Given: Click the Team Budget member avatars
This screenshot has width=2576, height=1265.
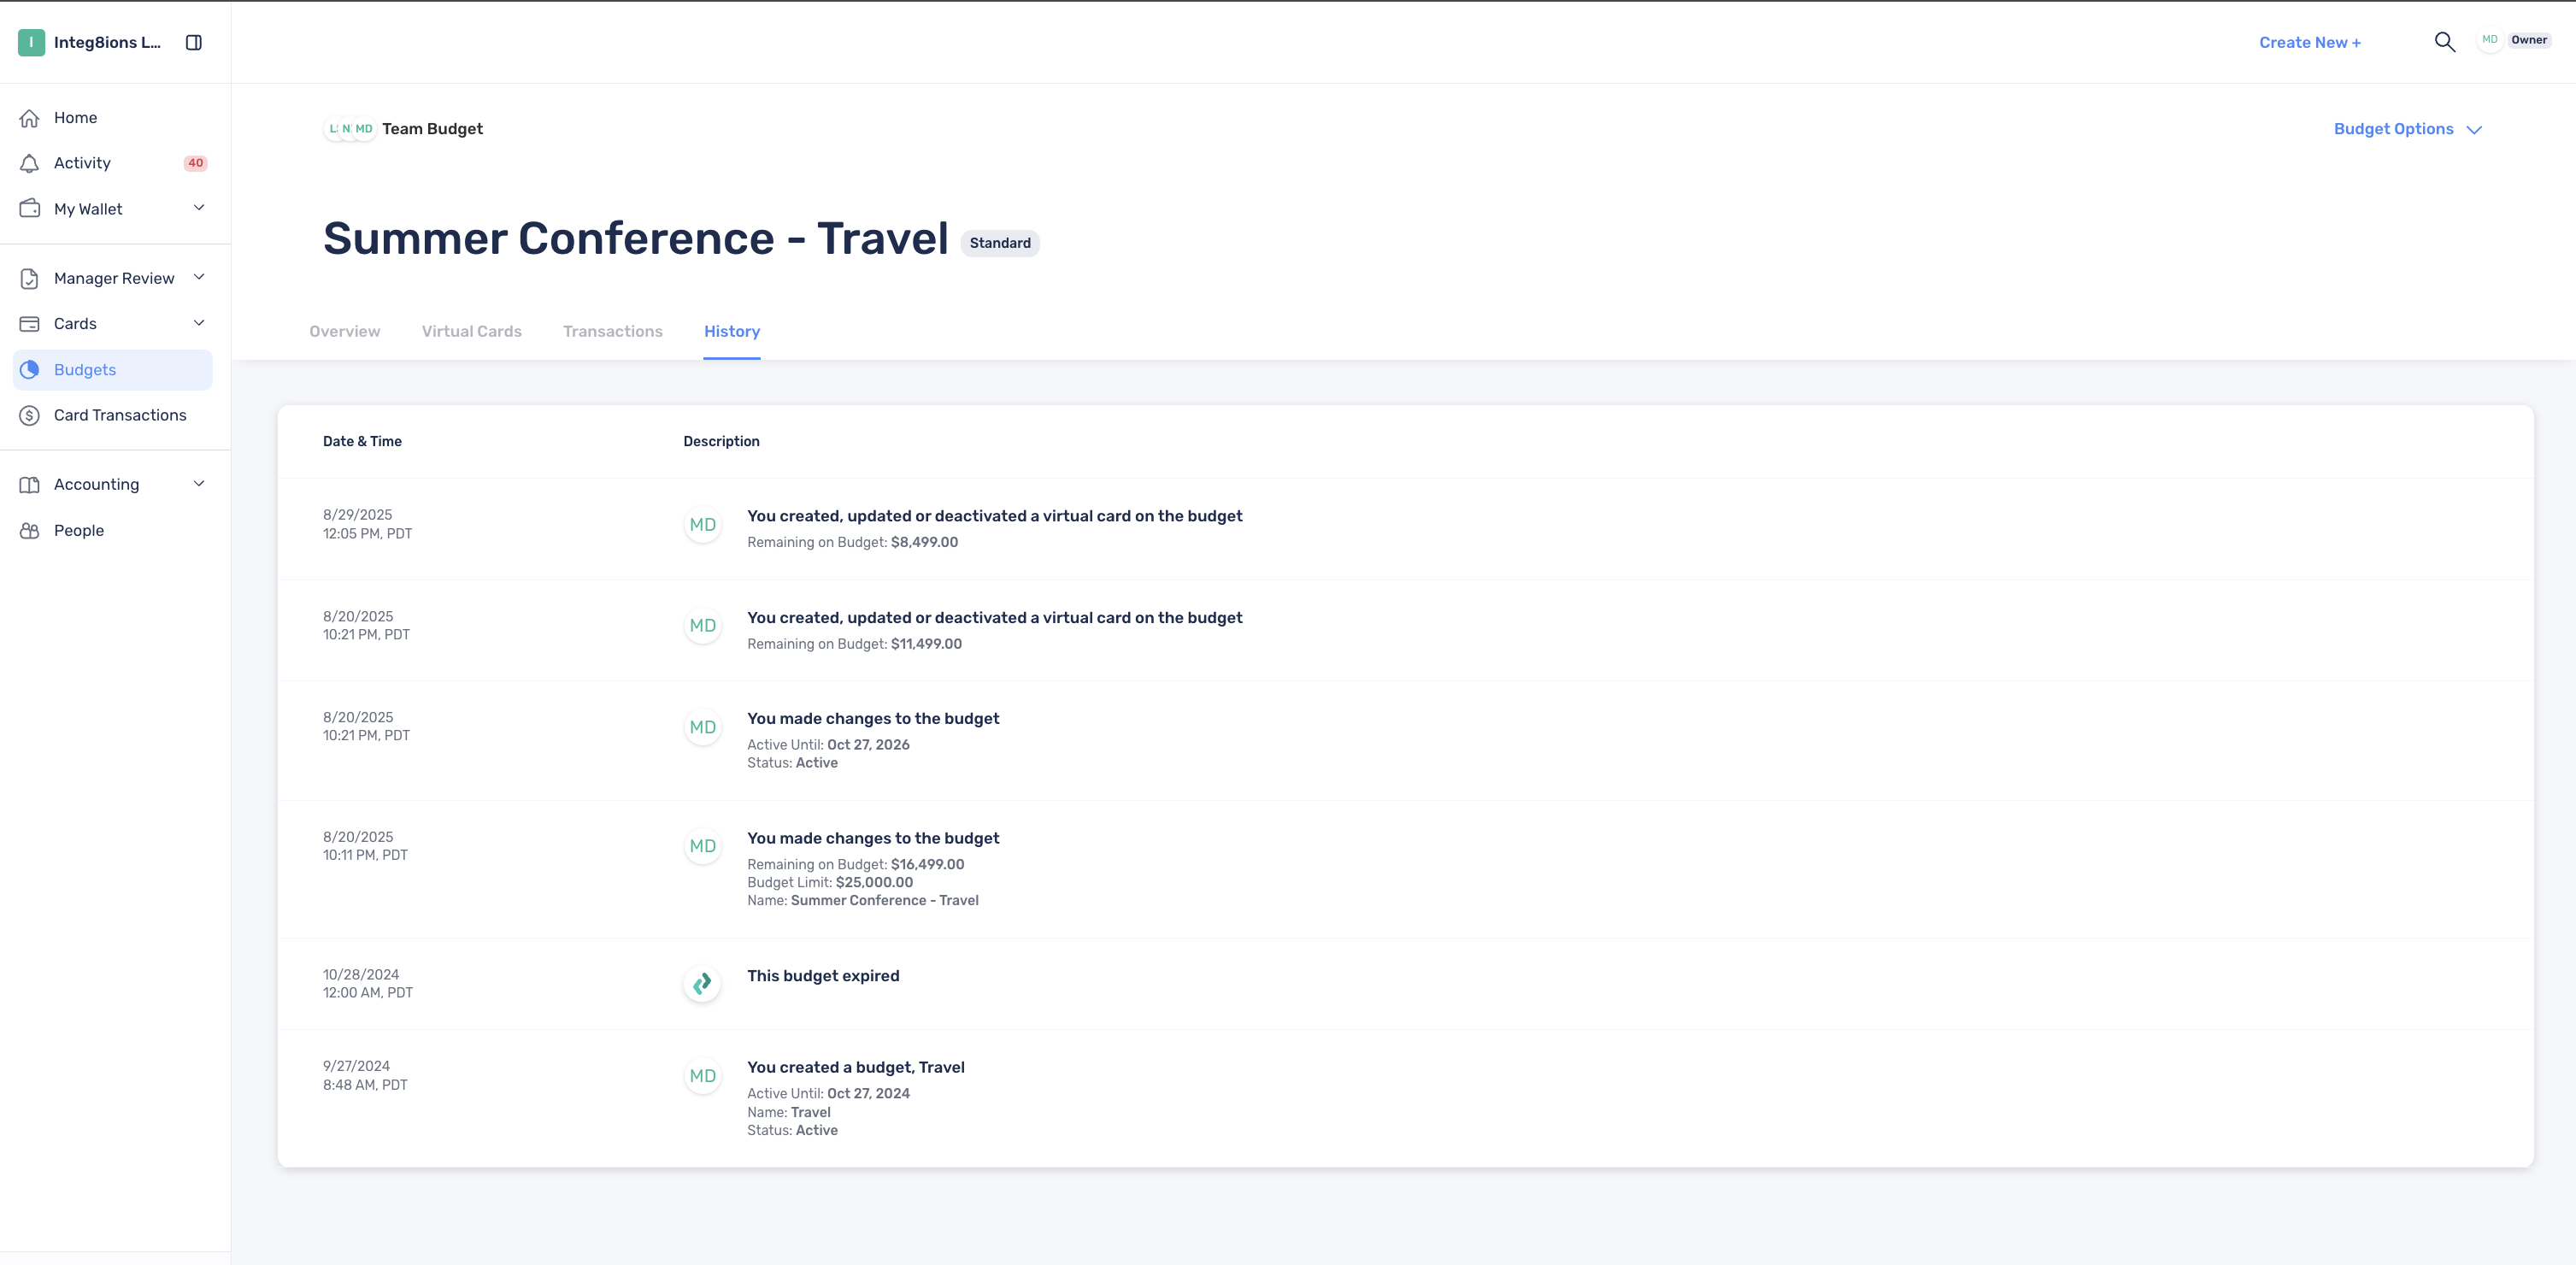Looking at the screenshot, I should (349, 129).
